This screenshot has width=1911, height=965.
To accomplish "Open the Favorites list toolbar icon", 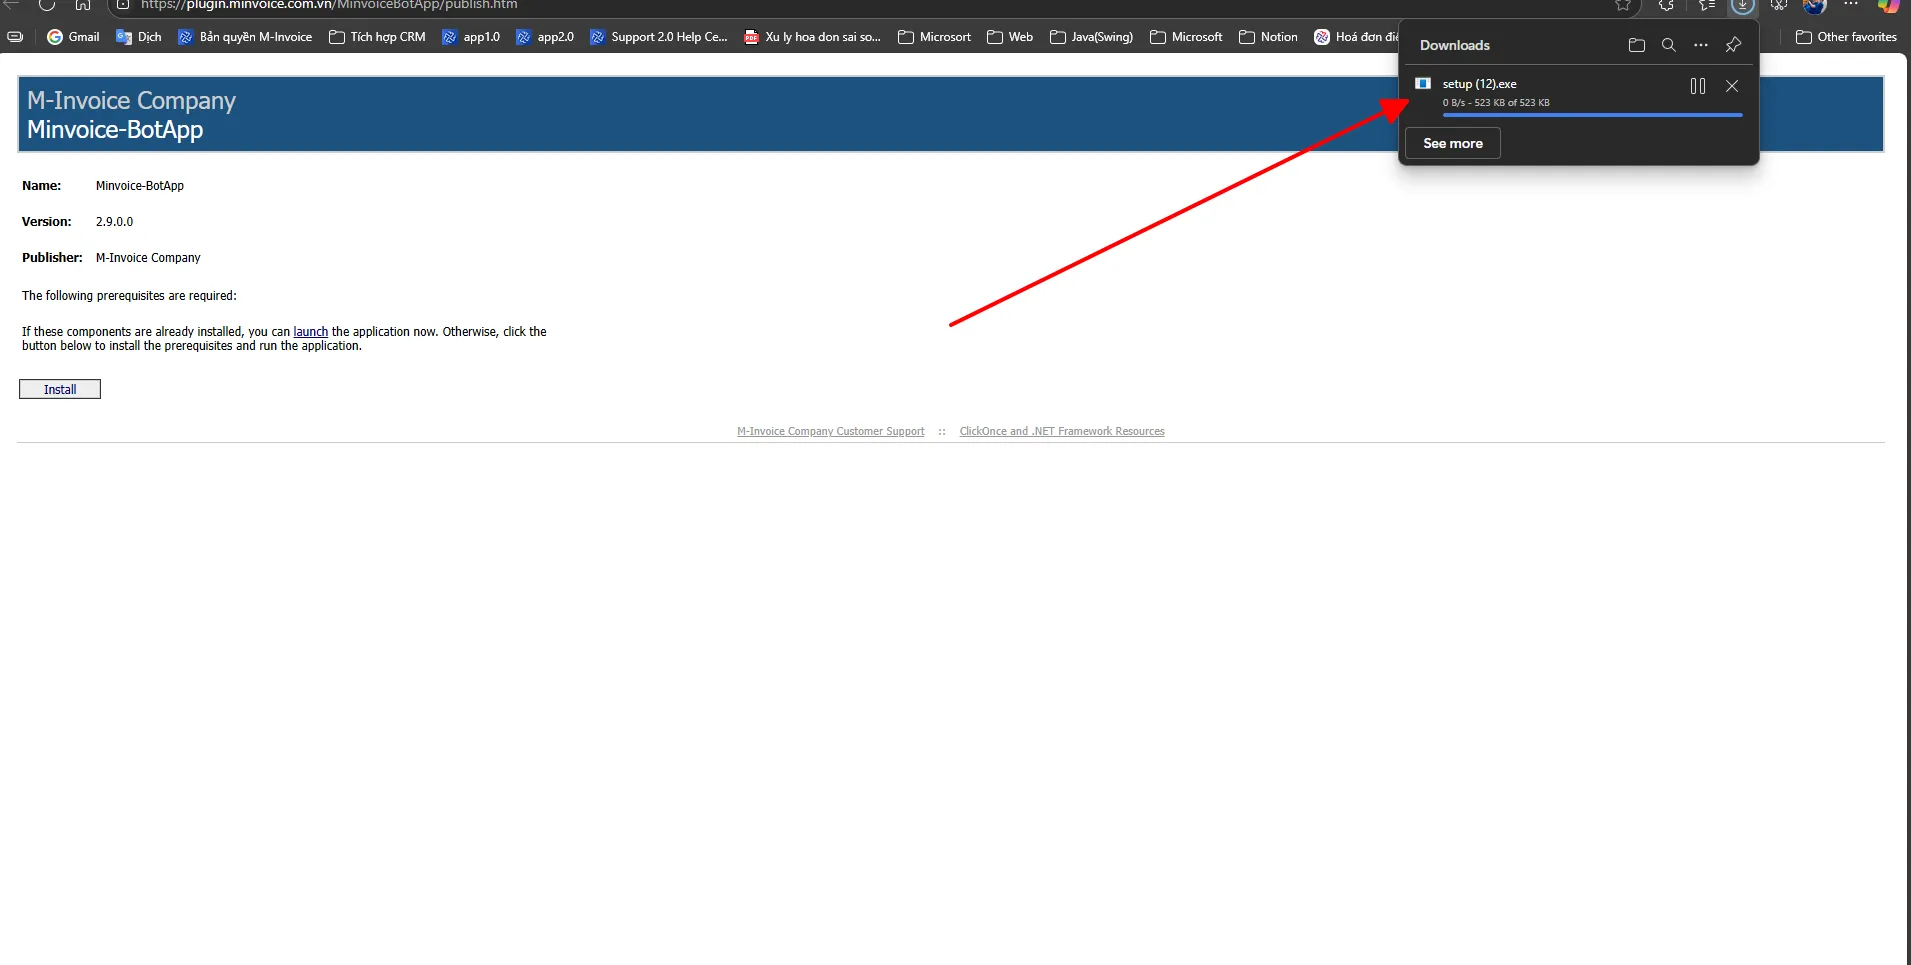I will [x=1707, y=5].
